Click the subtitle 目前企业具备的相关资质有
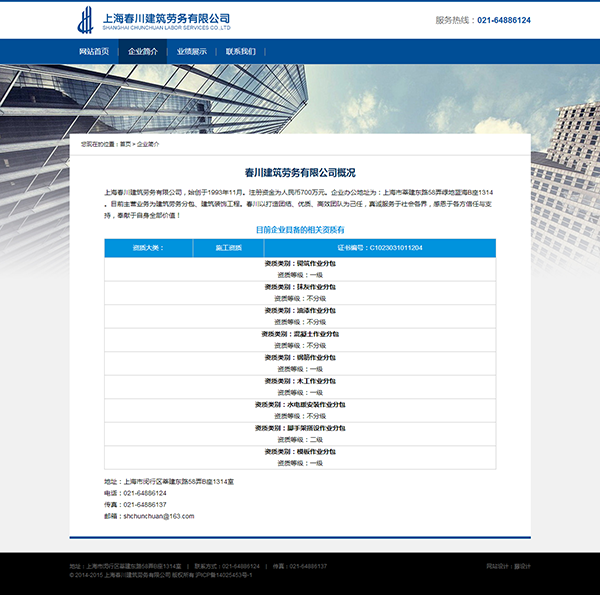This screenshot has width=600, height=595. tap(300, 230)
